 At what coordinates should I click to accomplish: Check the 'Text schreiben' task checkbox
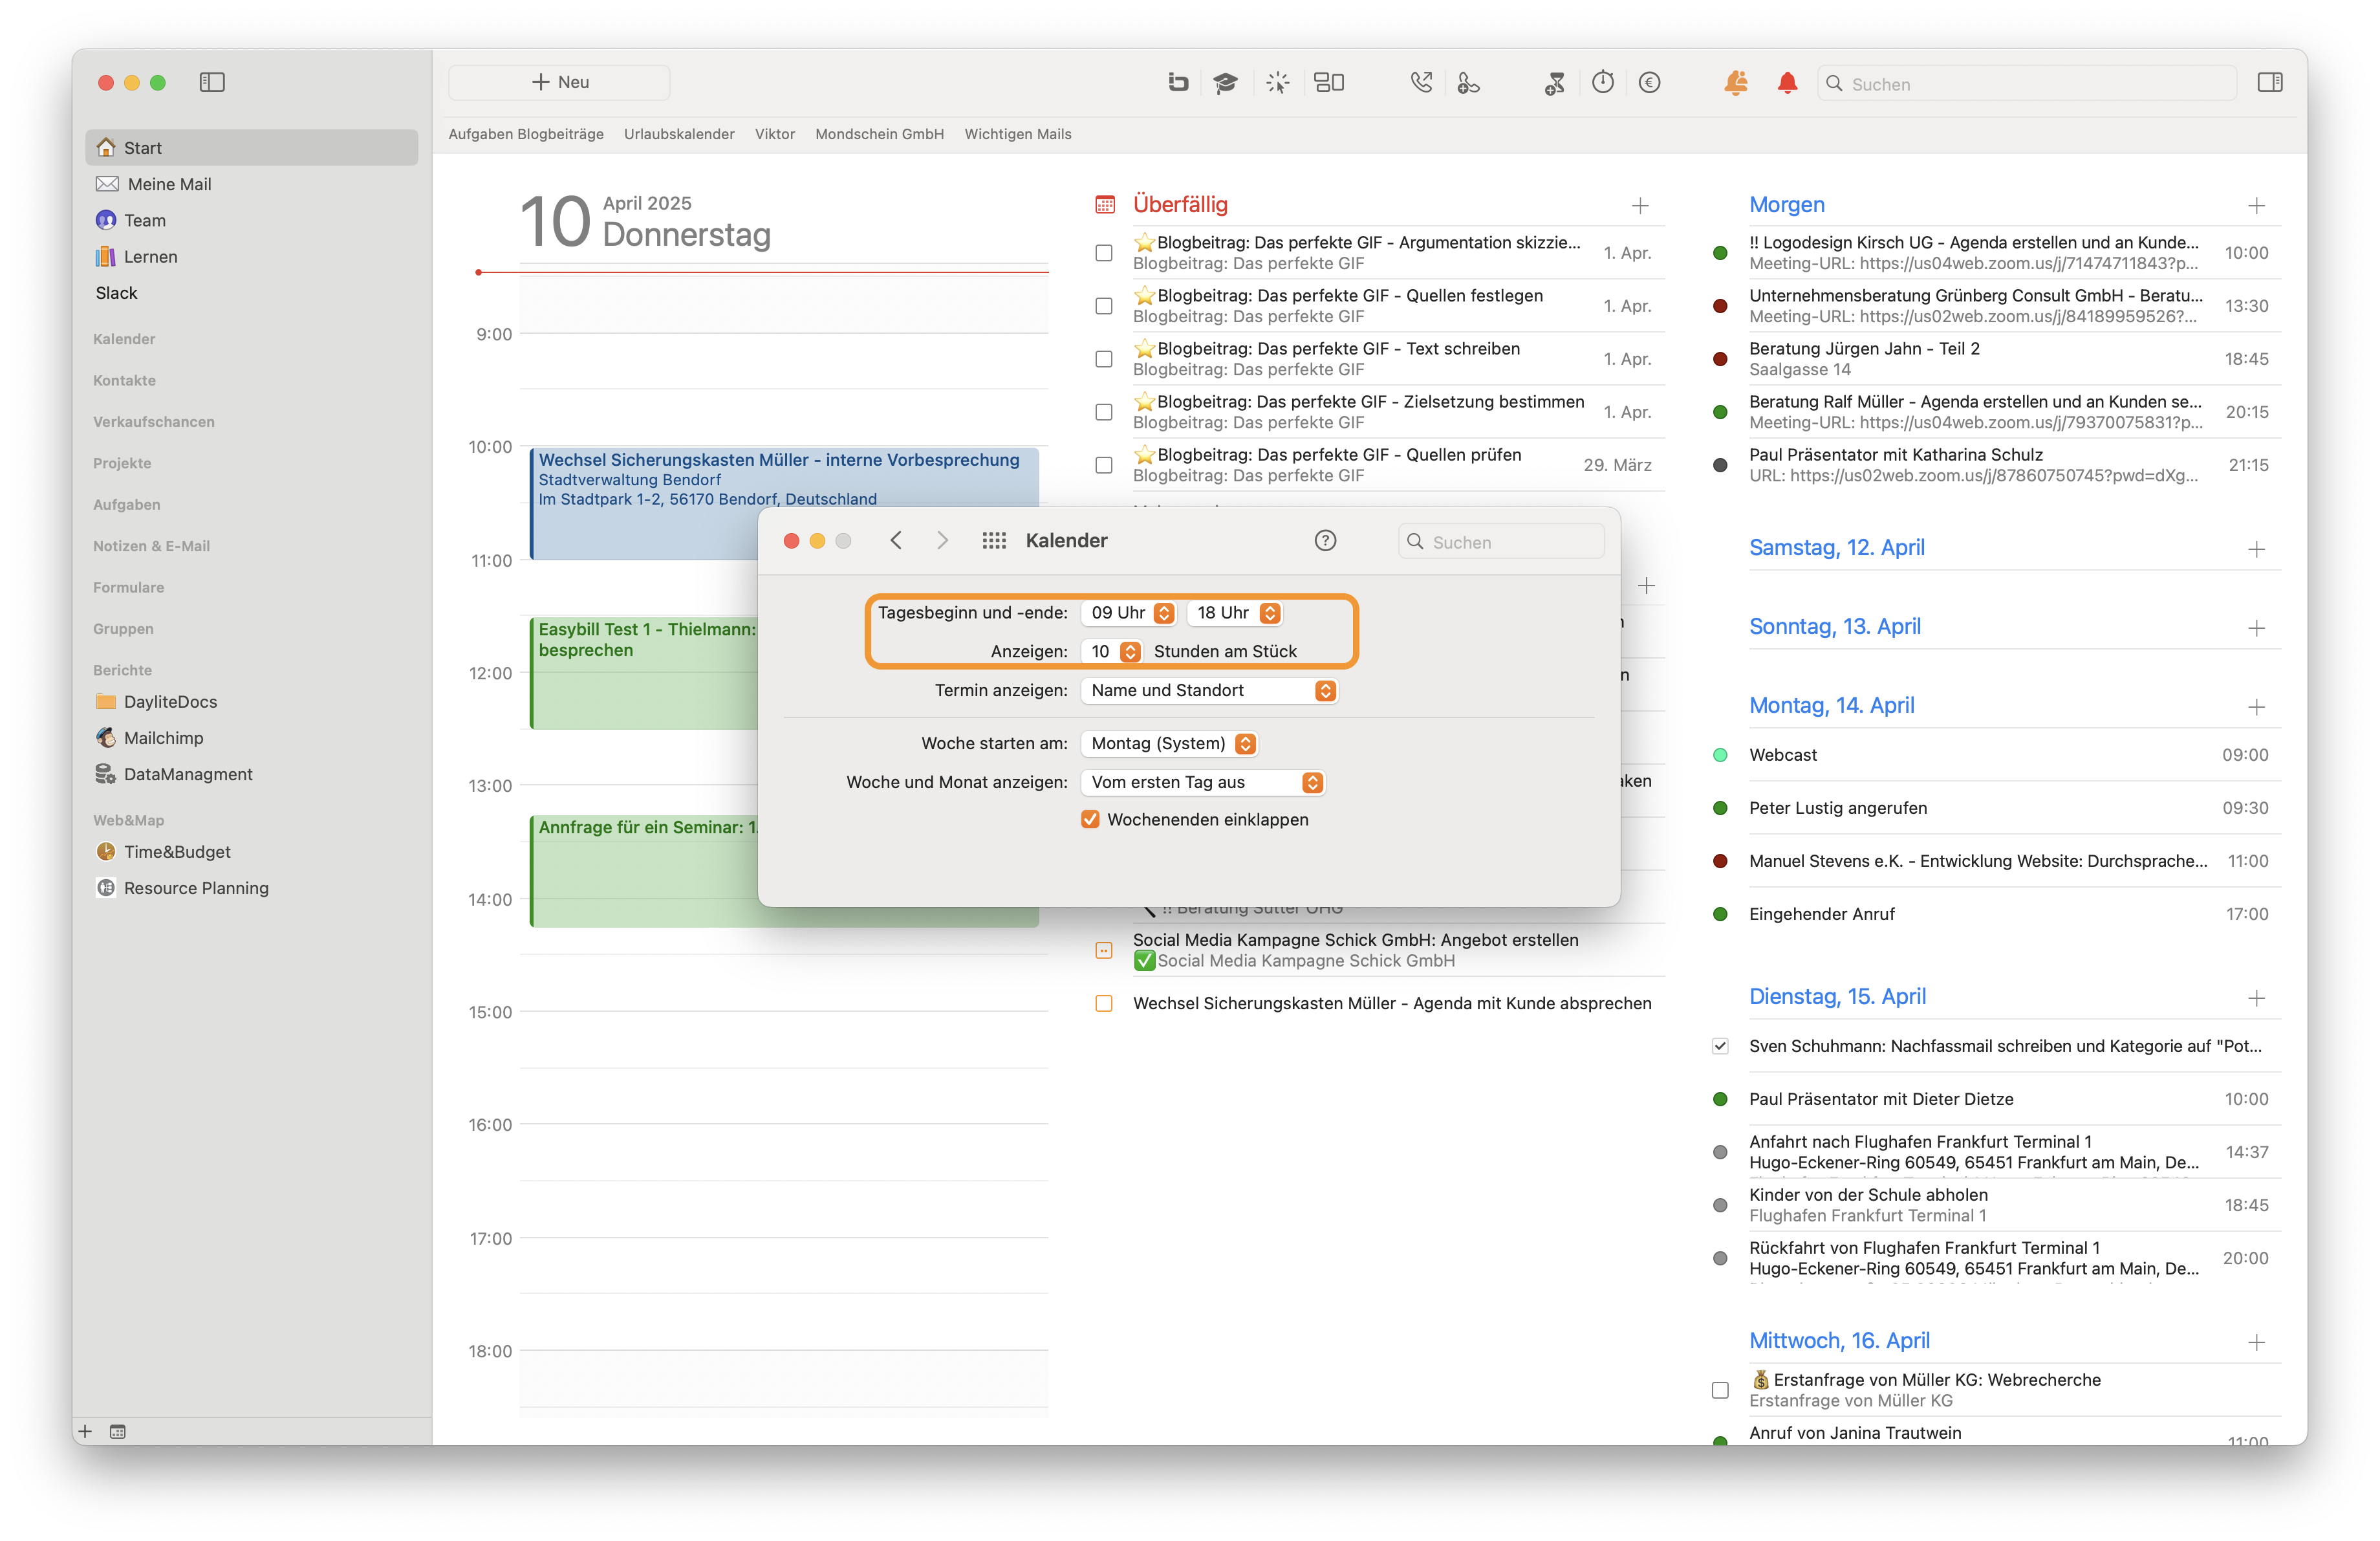pos(1104,359)
